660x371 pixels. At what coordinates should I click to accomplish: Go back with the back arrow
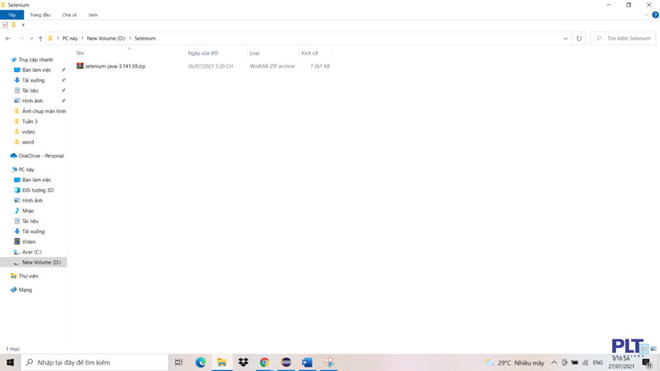8,38
